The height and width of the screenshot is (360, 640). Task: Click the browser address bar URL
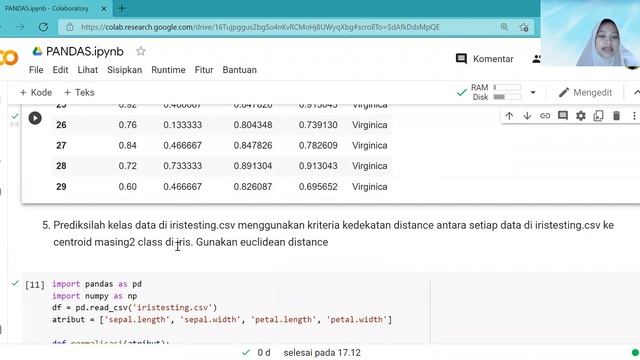tap(260, 27)
